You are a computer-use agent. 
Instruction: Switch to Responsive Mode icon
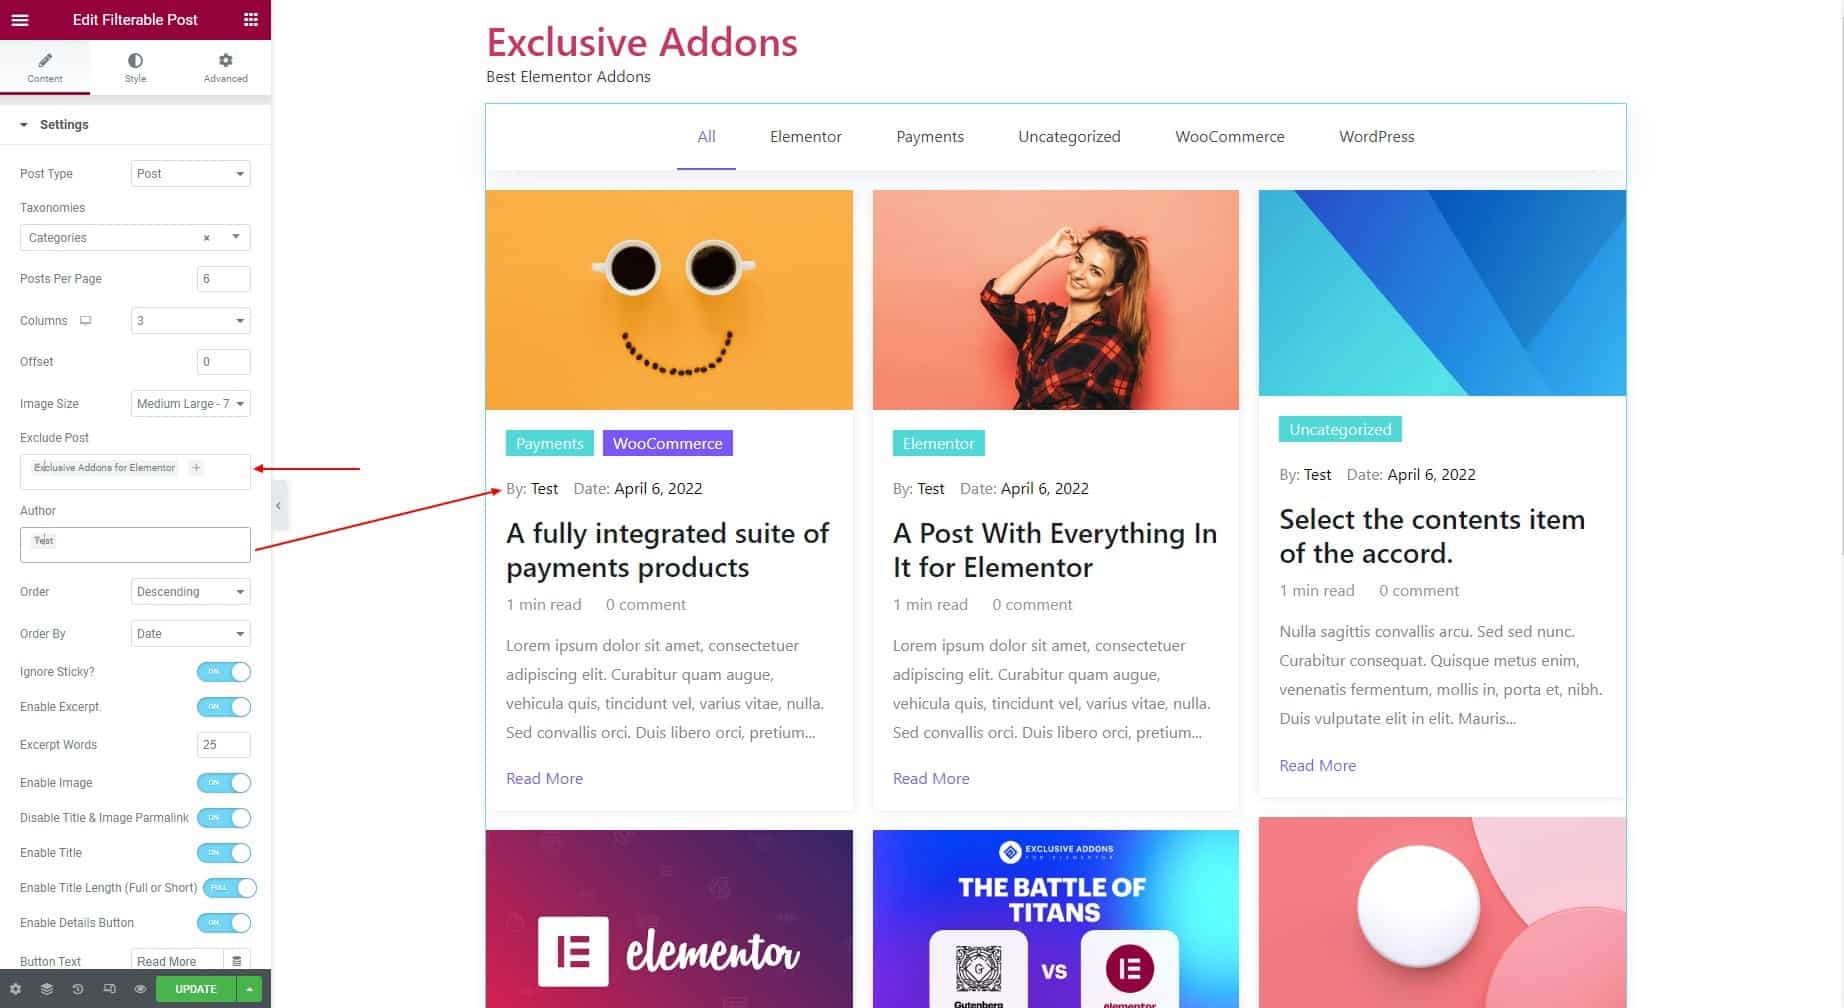click(109, 989)
